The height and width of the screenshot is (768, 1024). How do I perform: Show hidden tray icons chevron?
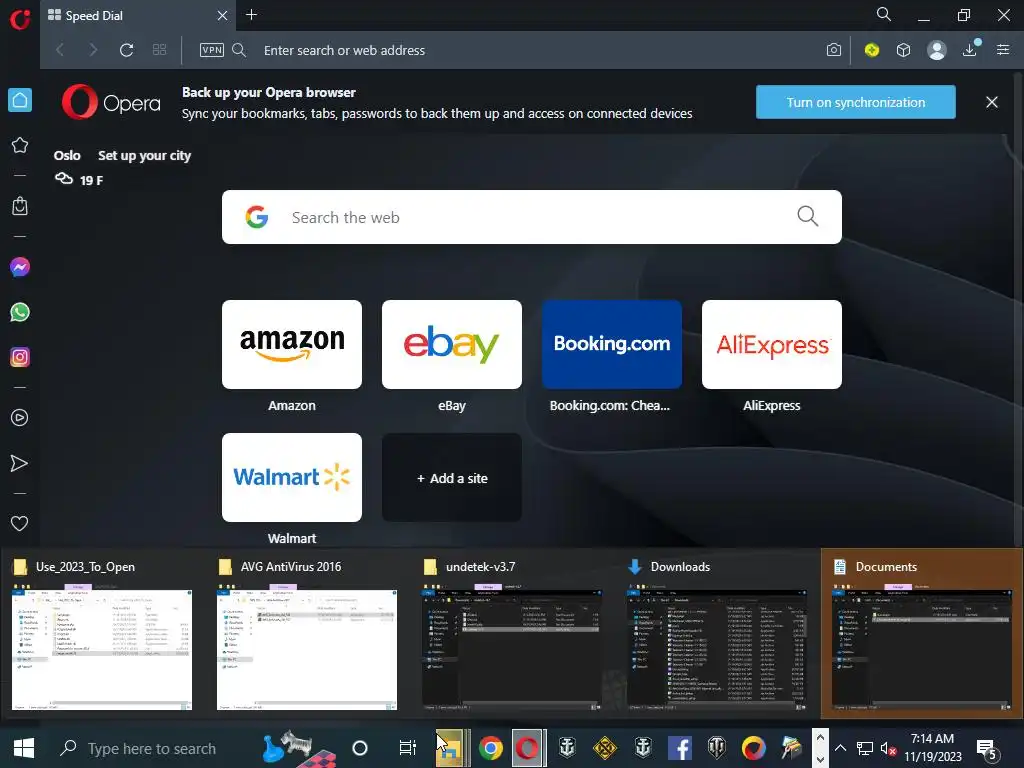click(840, 748)
